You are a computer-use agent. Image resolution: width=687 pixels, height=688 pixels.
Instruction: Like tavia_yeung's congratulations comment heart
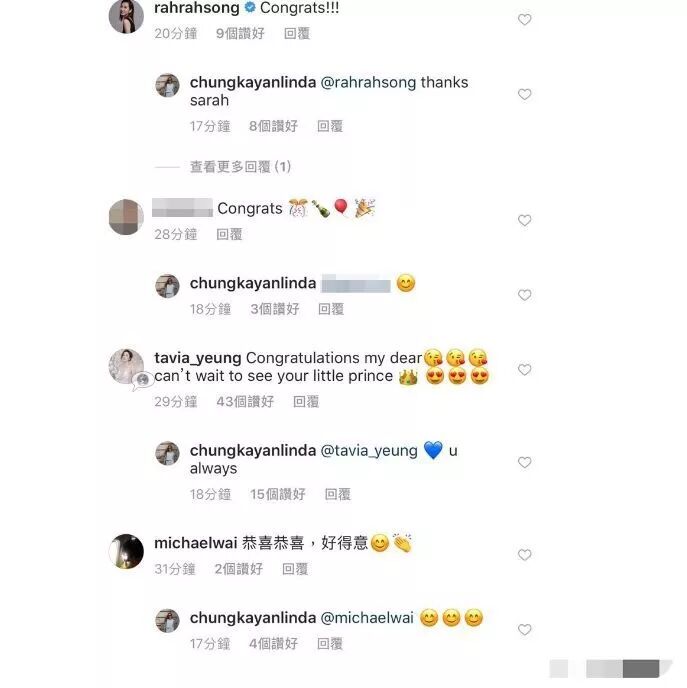(x=525, y=369)
